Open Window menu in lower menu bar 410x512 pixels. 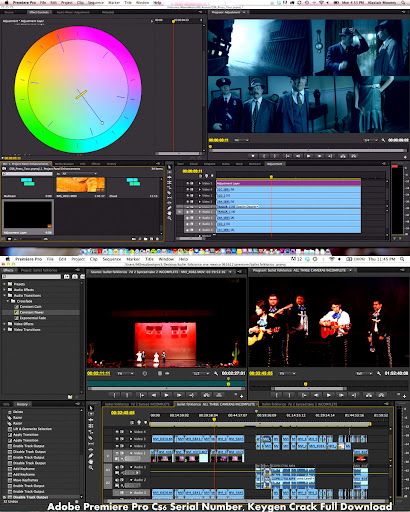click(166, 259)
